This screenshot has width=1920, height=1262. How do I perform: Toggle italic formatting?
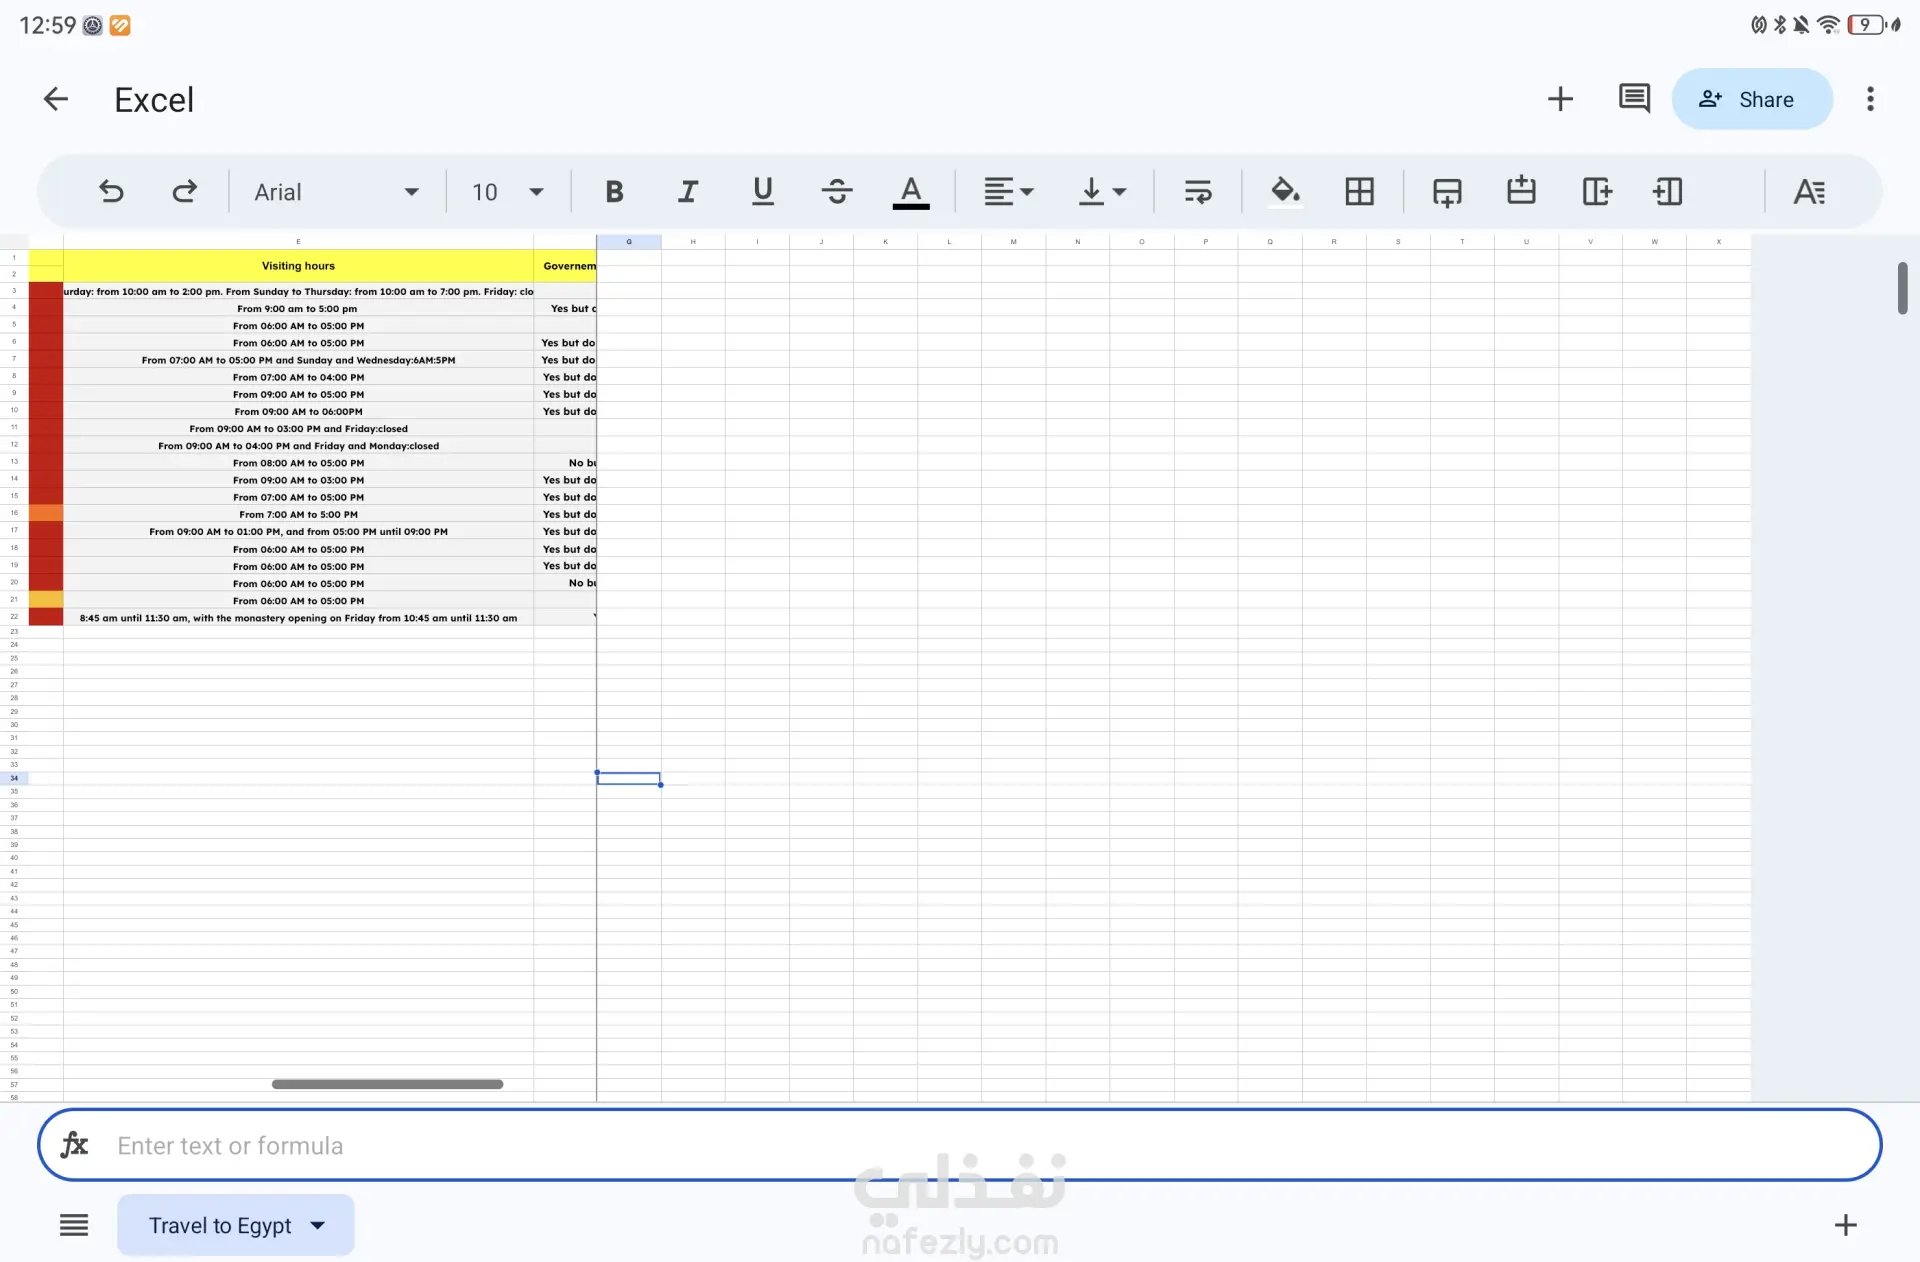688,191
